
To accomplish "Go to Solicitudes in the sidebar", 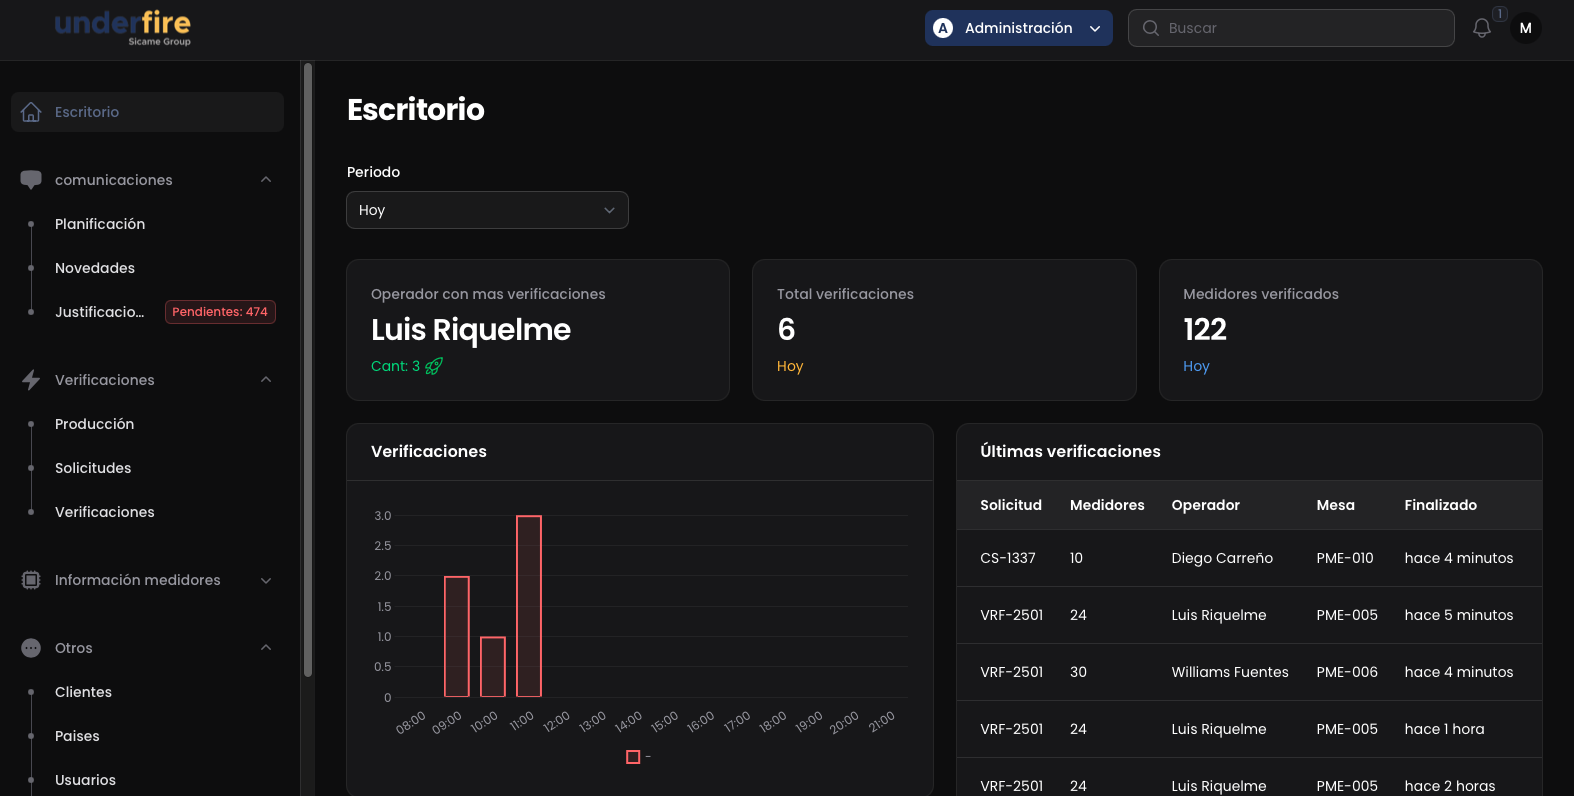I will [93, 468].
